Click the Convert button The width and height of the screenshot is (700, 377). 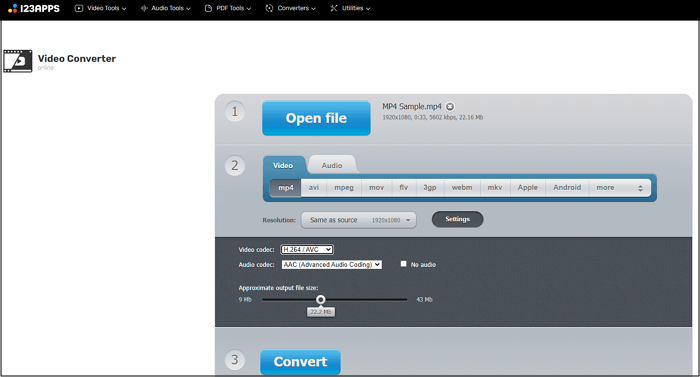click(x=300, y=361)
